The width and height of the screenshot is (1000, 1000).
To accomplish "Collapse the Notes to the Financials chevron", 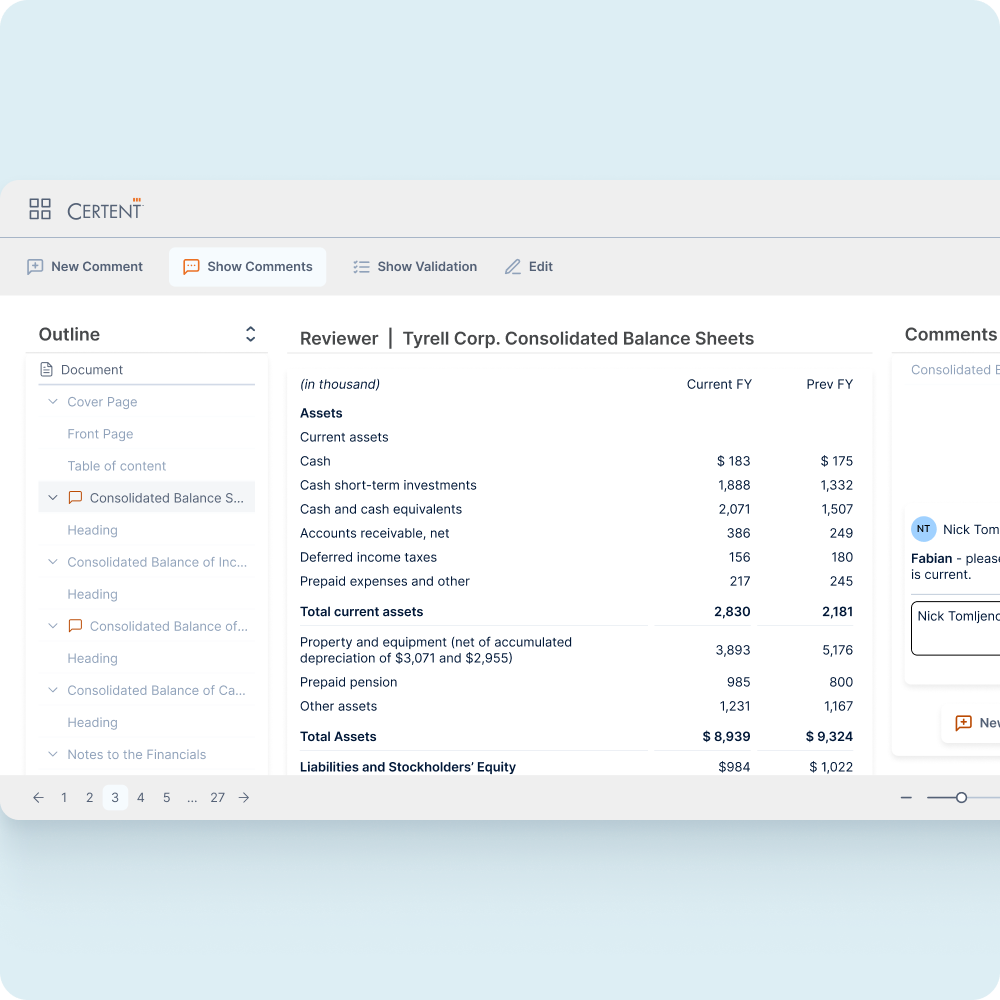I will [53, 755].
